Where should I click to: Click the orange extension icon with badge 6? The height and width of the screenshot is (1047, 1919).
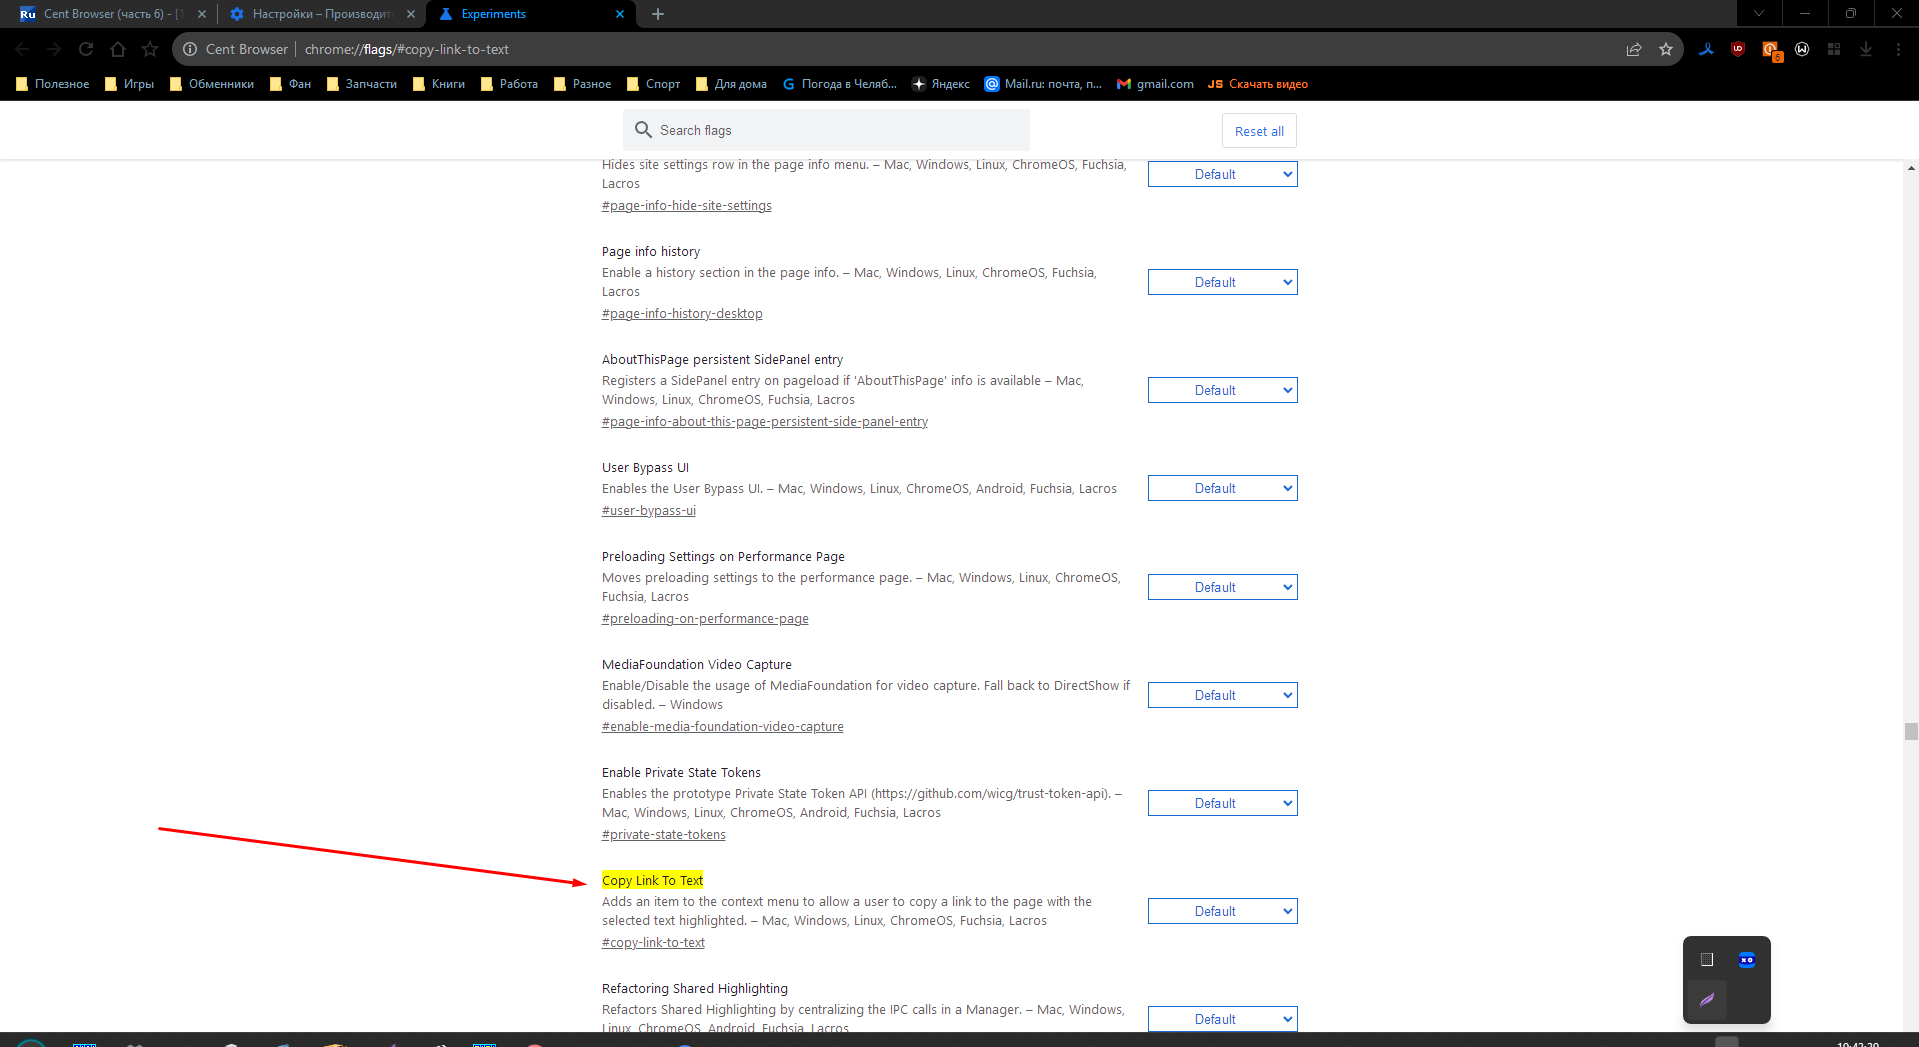[x=1770, y=50]
